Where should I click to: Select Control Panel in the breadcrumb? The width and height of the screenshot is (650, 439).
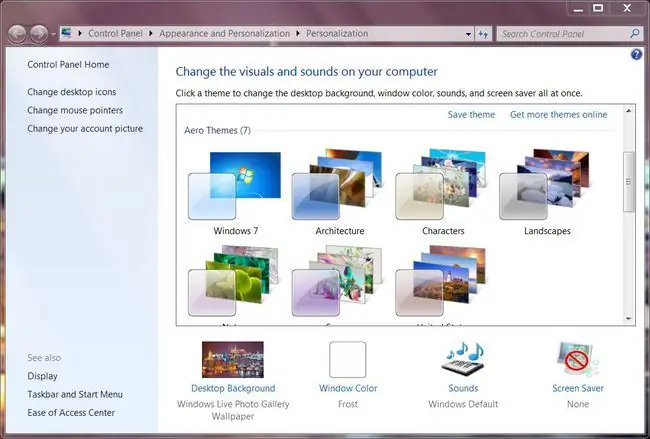click(115, 34)
